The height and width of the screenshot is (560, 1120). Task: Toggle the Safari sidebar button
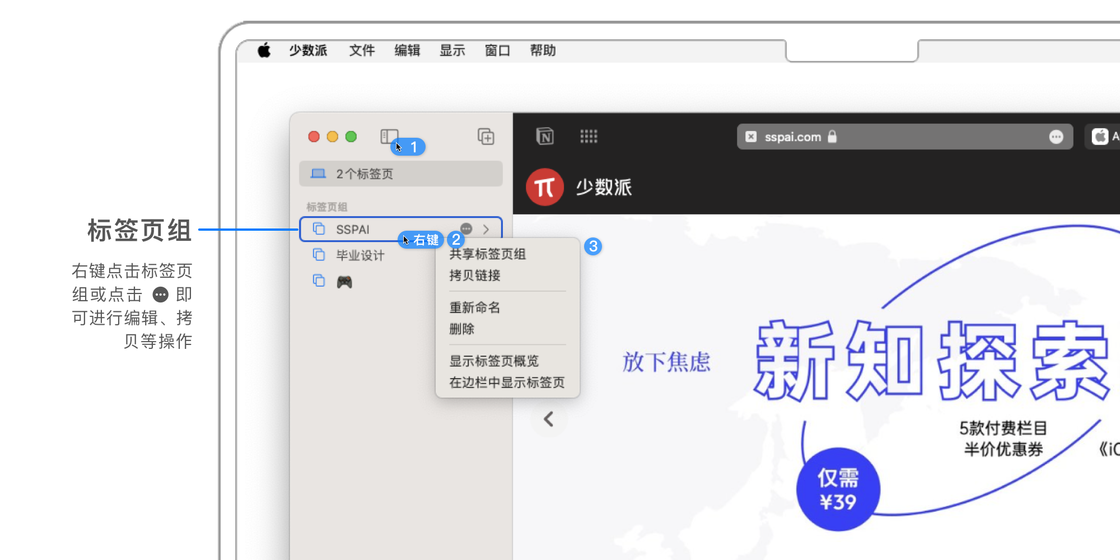point(389,136)
